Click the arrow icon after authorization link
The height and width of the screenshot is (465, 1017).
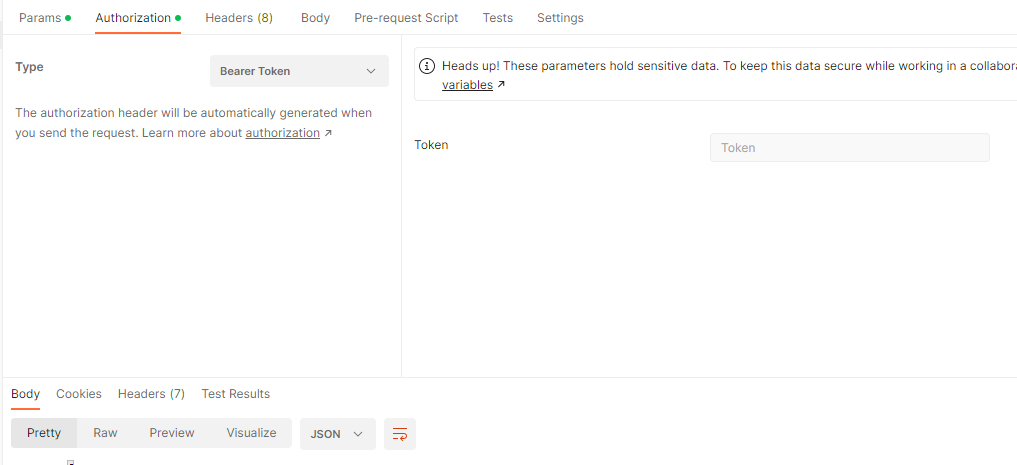[x=328, y=133]
